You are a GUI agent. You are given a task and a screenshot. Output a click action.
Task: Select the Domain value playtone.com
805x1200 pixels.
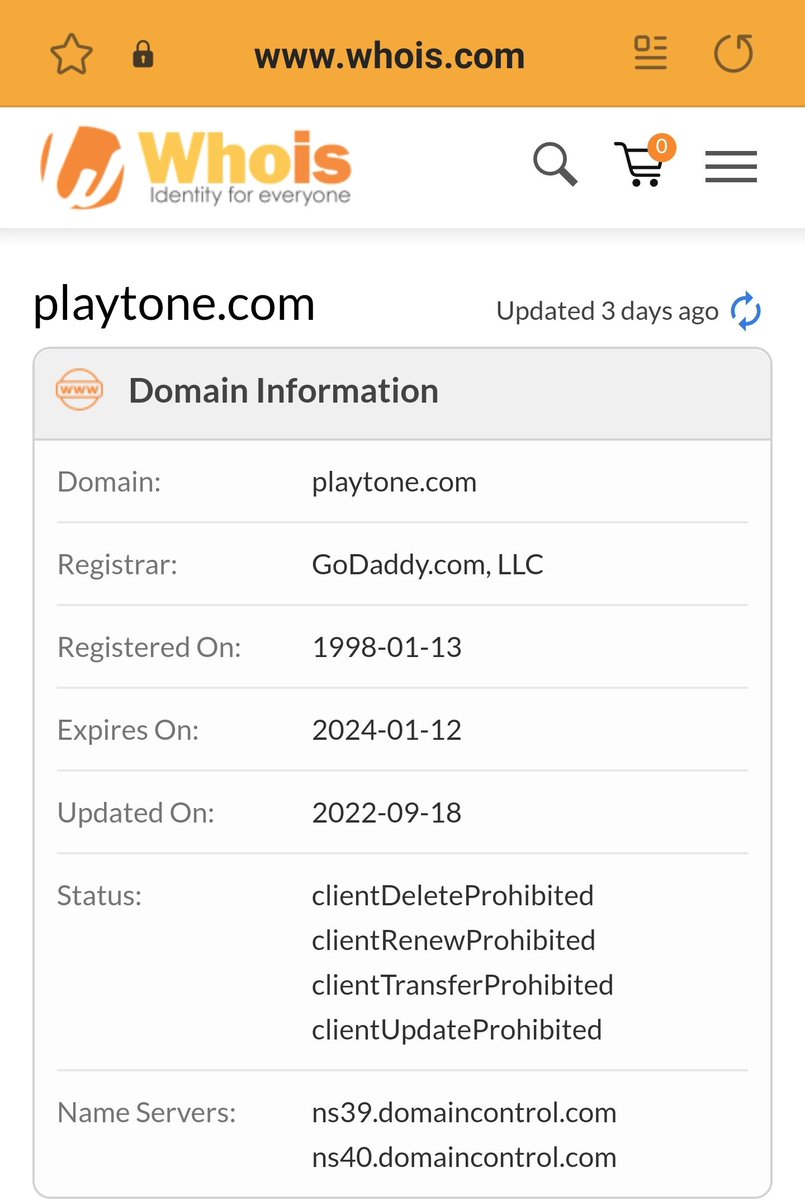click(394, 482)
